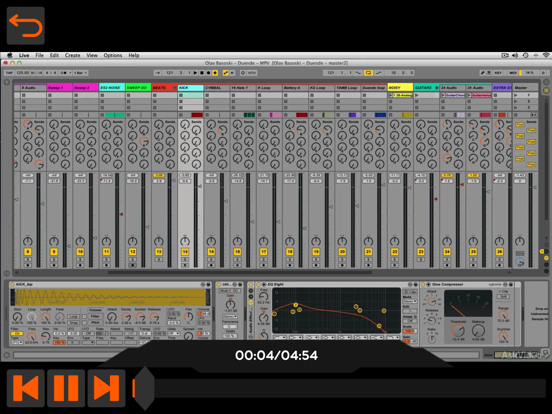This screenshot has height=414, width=552.
Task: Toggle the MIDI Arrangement Overdub plus button
Action: [x=215, y=73]
